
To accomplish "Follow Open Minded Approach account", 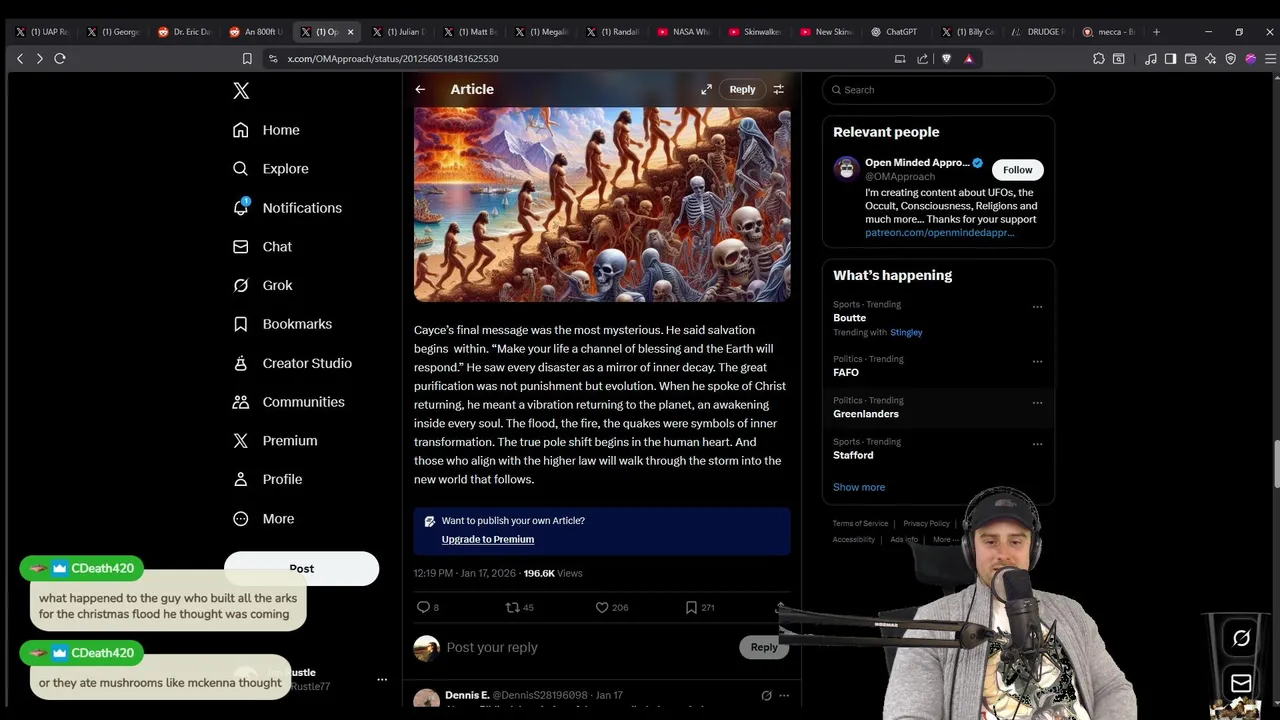I will tap(1017, 170).
